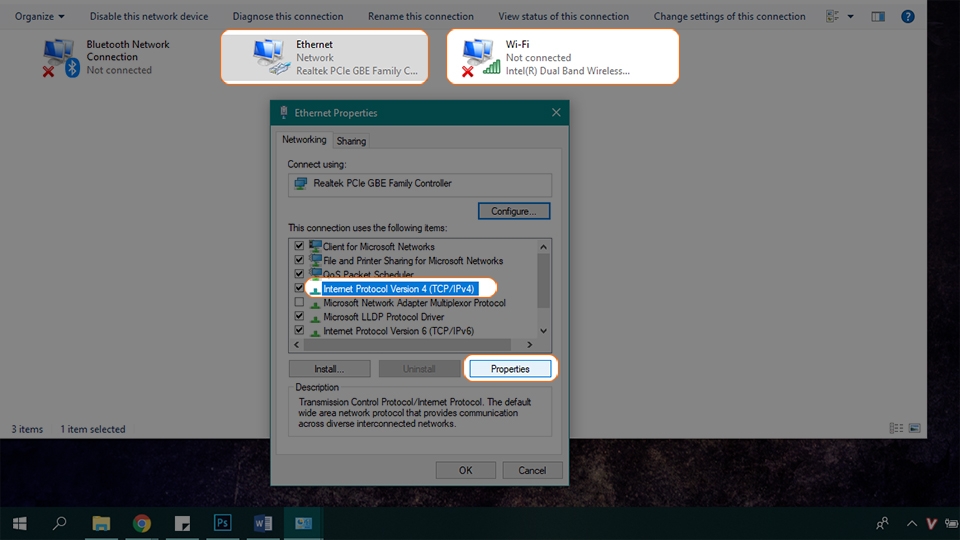The width and height of the screenshot is (960, 540).
Task: Toggle File and Printer Sharing checkbox
Action: click(x=299, y=260)
